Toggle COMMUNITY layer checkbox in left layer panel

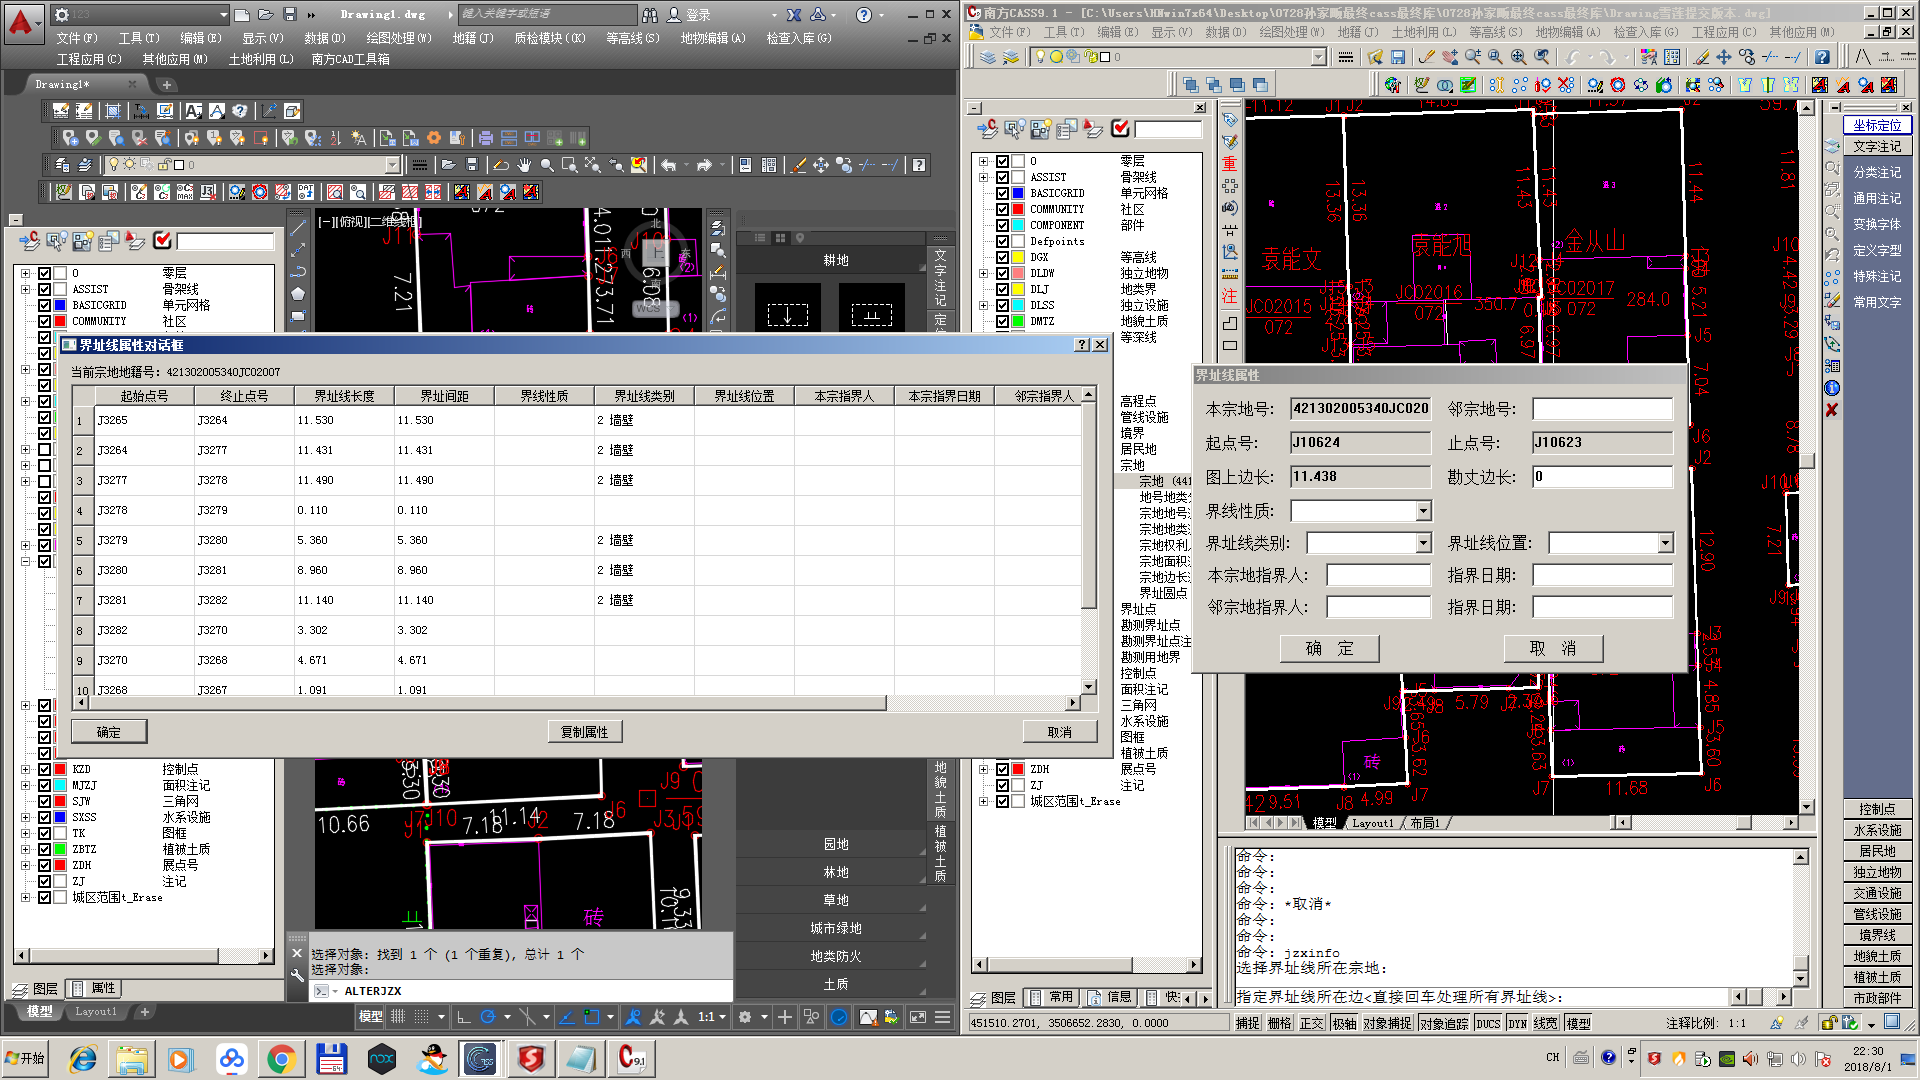pos(45,321)
